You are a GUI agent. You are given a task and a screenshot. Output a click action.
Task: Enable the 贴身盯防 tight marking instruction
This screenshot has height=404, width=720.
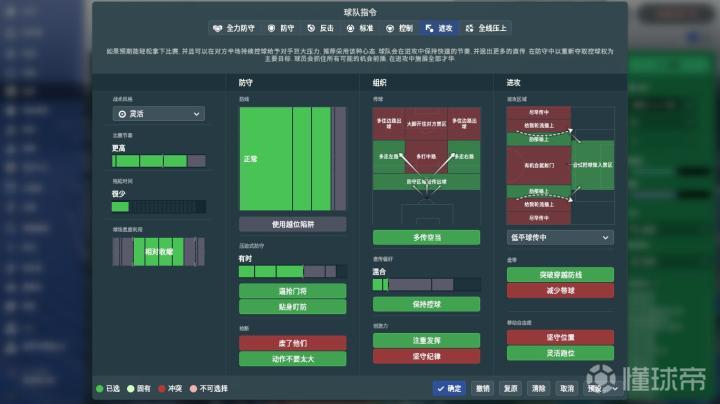pos(292,306)
